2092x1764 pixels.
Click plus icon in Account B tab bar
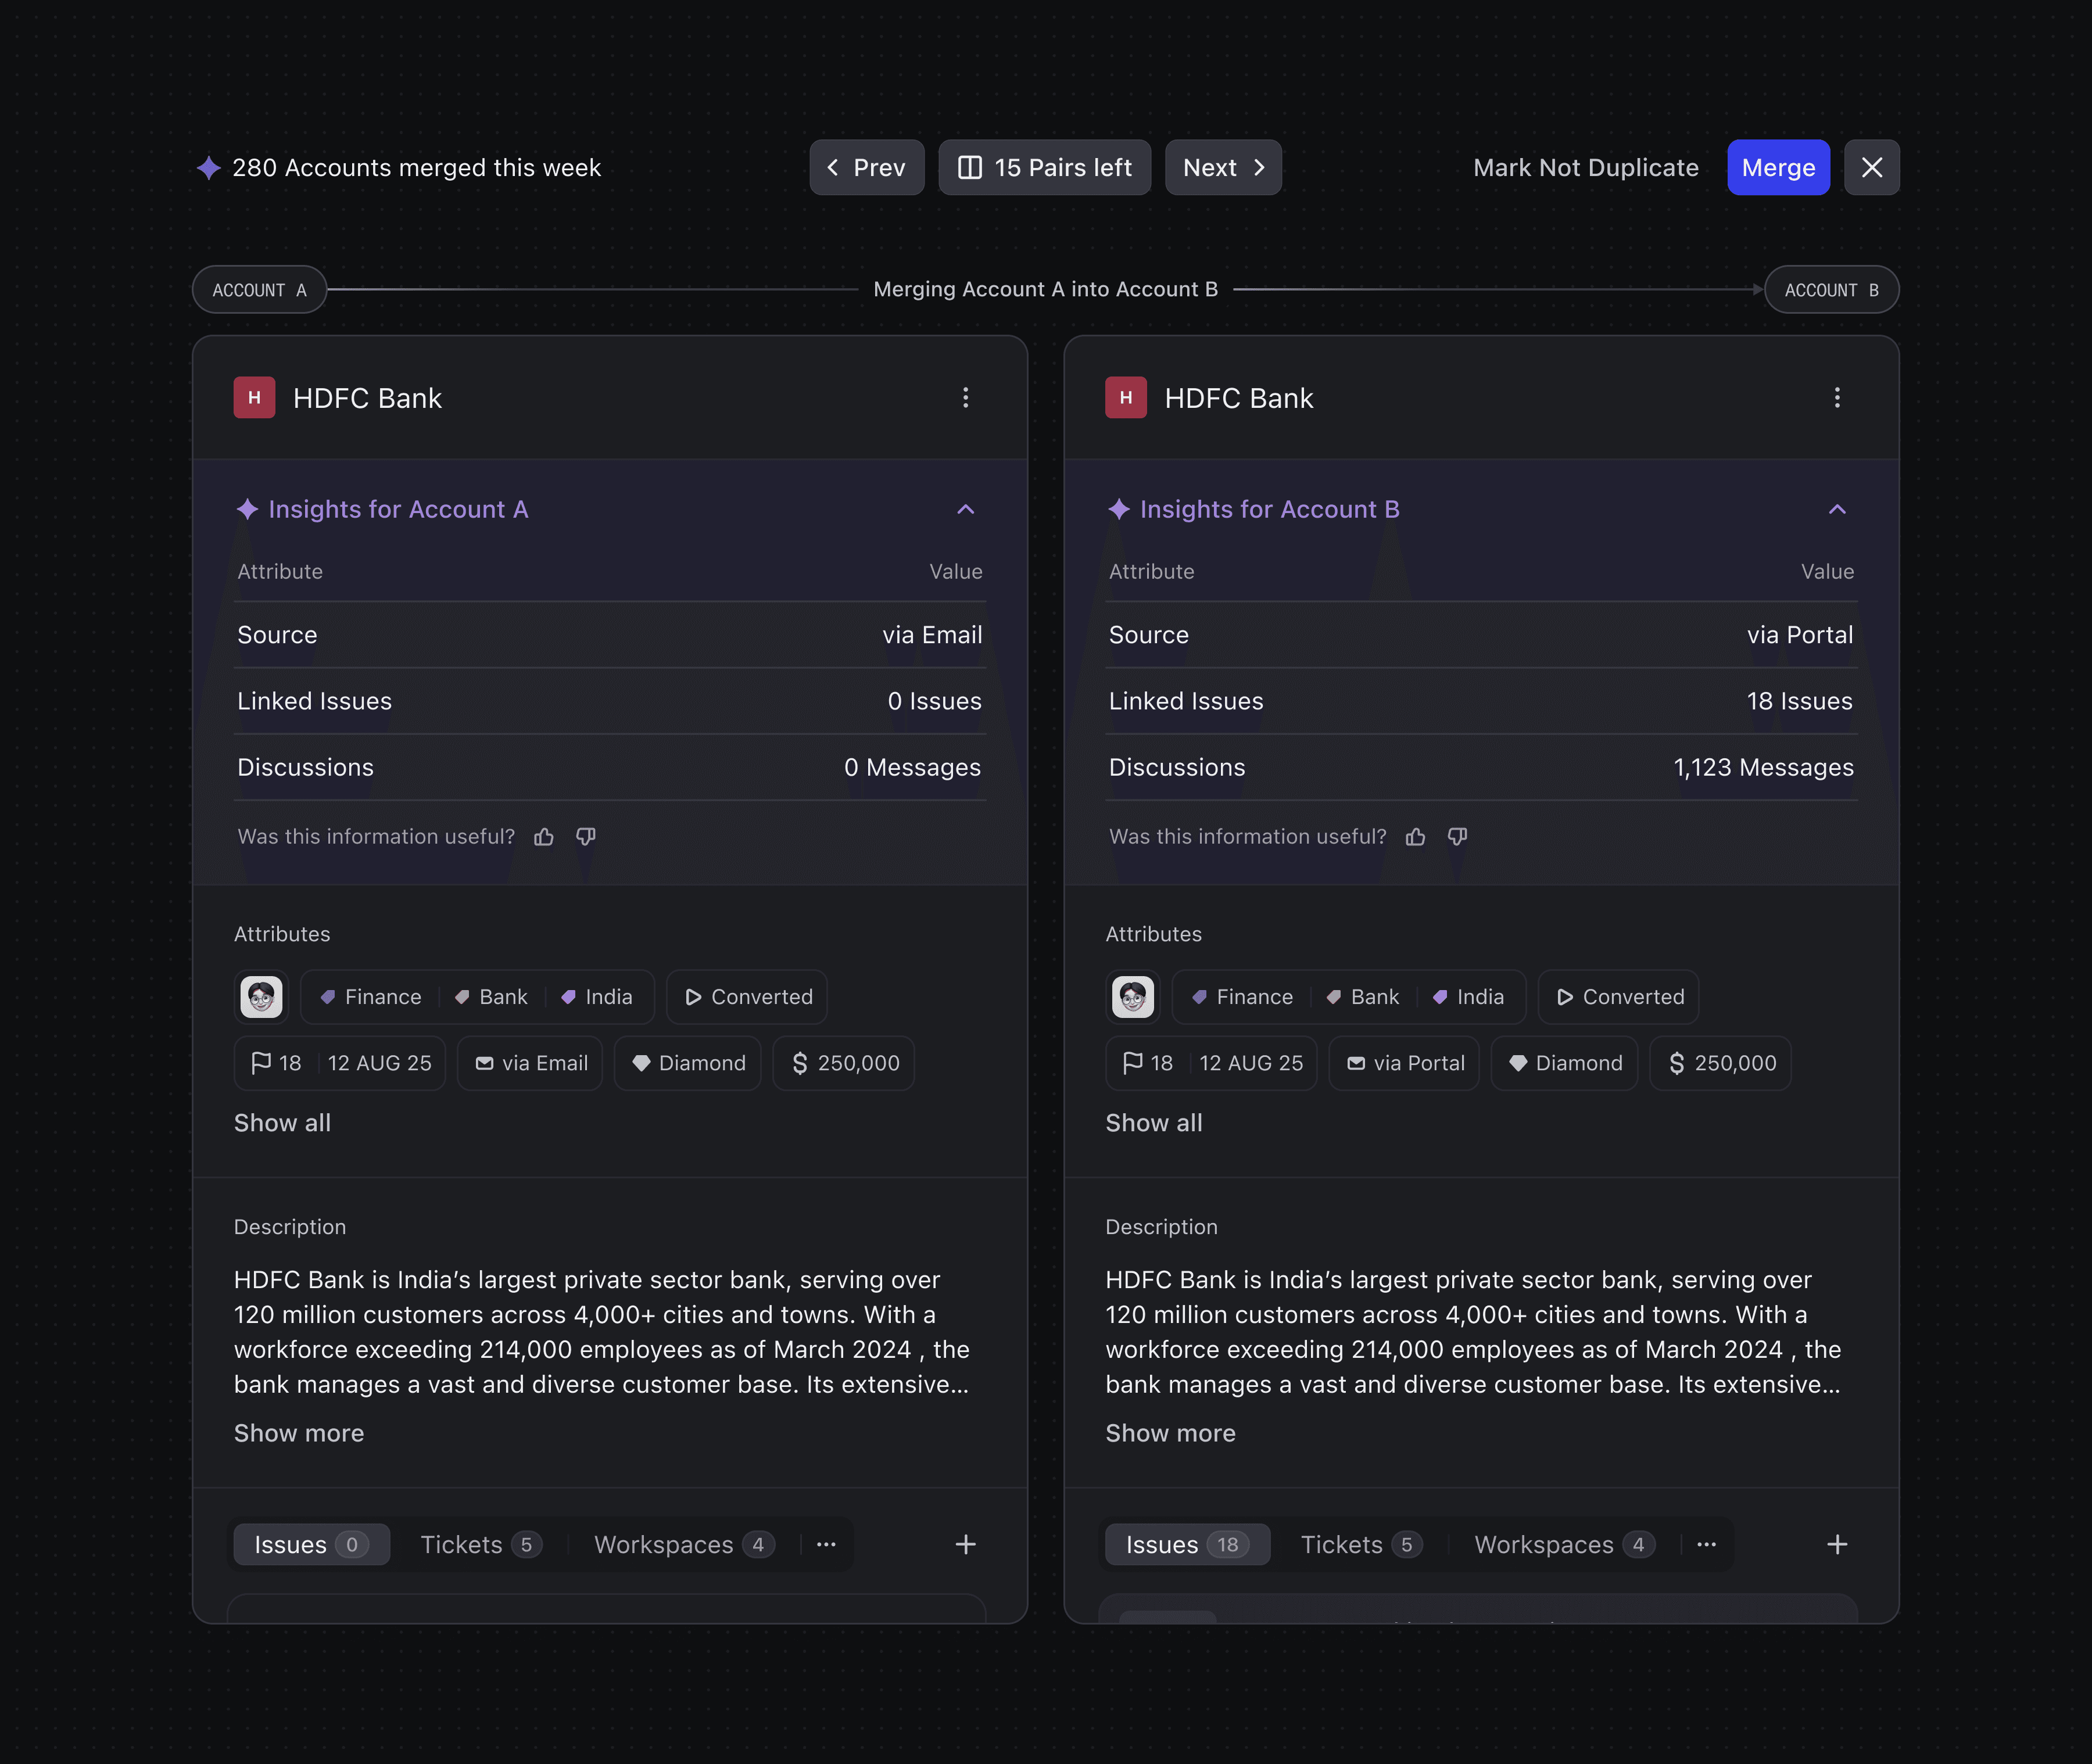pos(1836,1544)
